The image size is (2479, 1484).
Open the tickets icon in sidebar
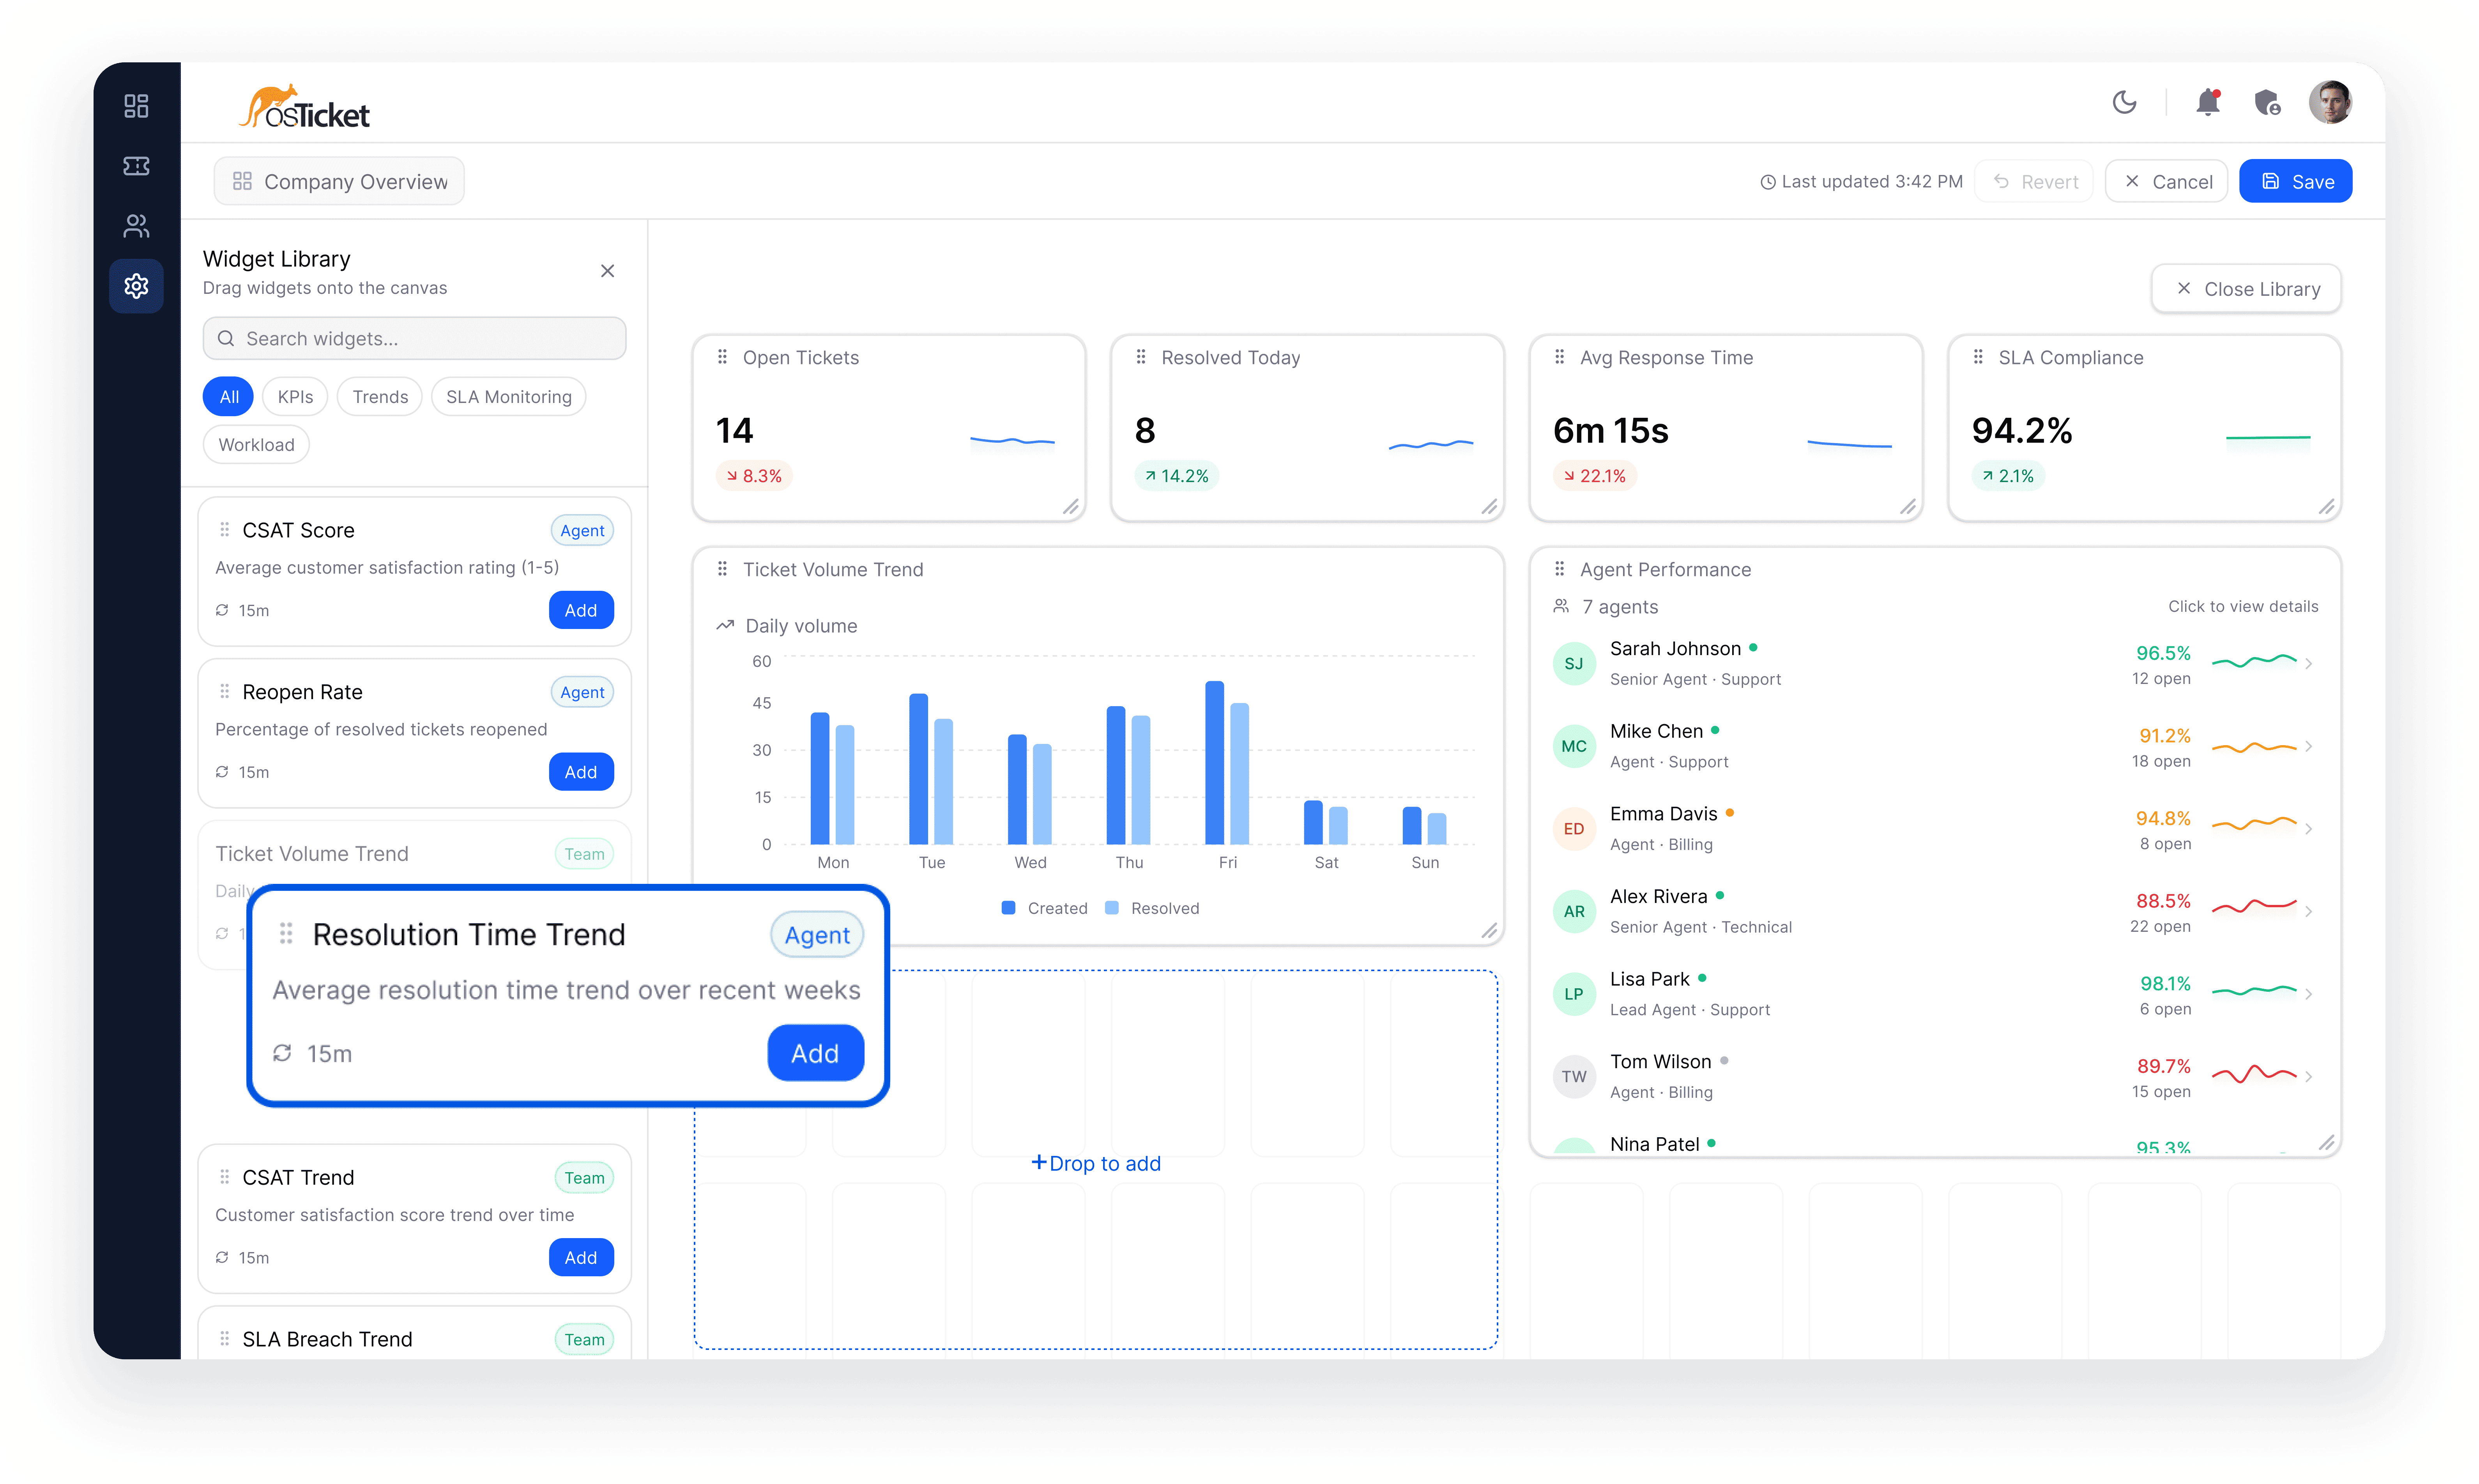136,166
